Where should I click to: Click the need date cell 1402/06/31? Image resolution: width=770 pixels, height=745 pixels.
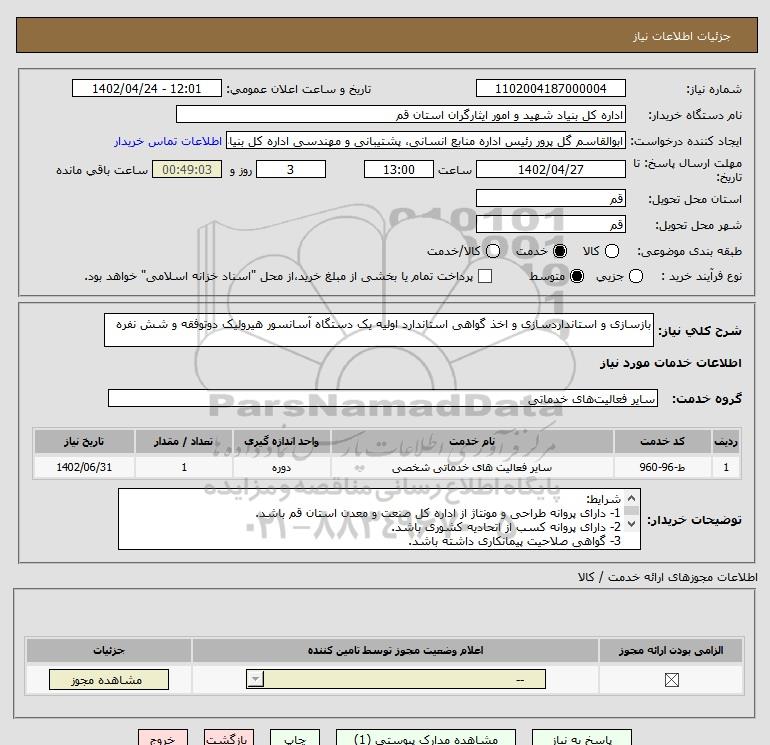coord(84,467)
